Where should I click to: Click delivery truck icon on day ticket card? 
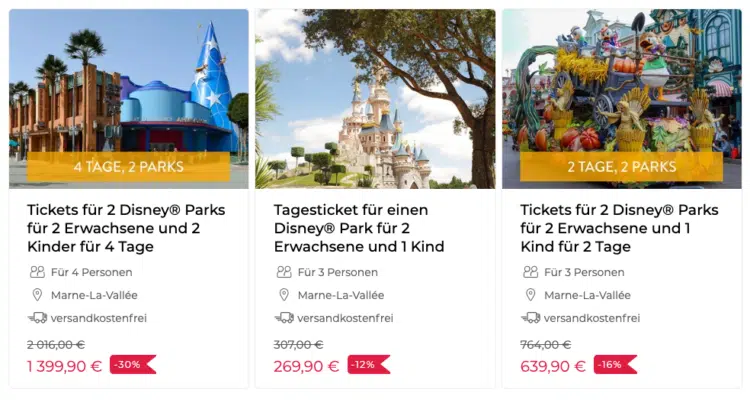(284, 318)
